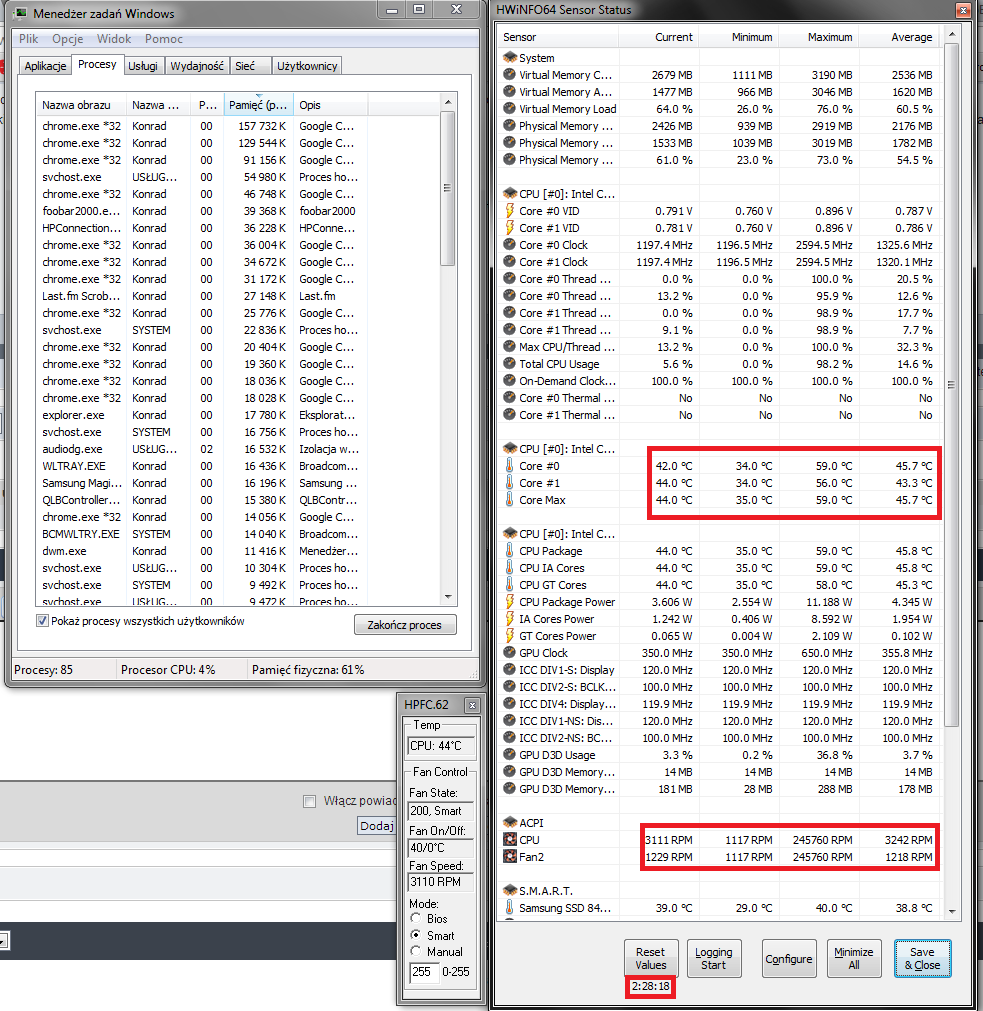Click the Logging Start button

point(713,958)
